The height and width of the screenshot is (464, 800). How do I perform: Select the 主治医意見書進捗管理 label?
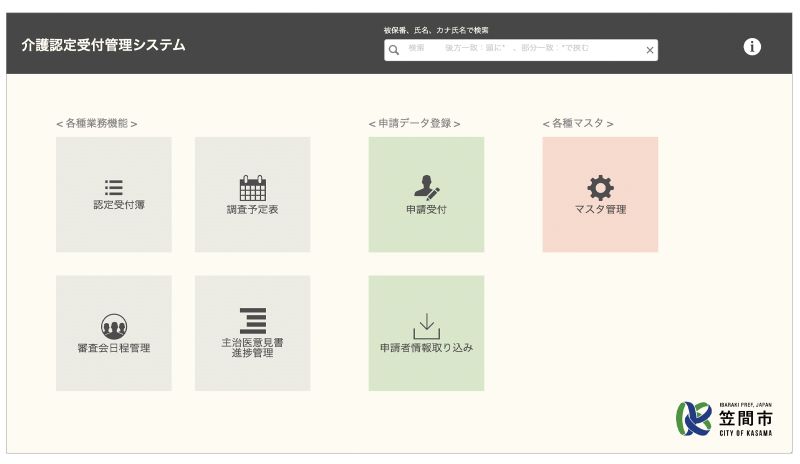tap(252, 347)
